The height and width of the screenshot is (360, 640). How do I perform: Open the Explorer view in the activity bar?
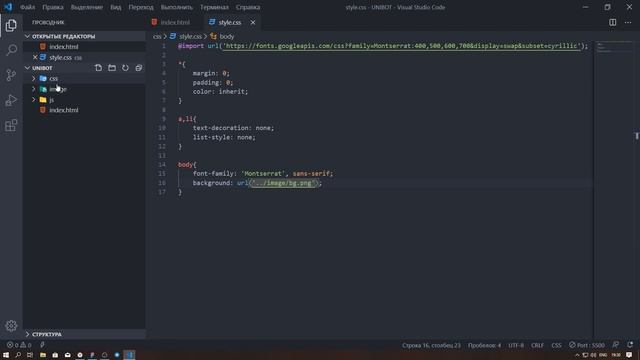click(11, 25)
